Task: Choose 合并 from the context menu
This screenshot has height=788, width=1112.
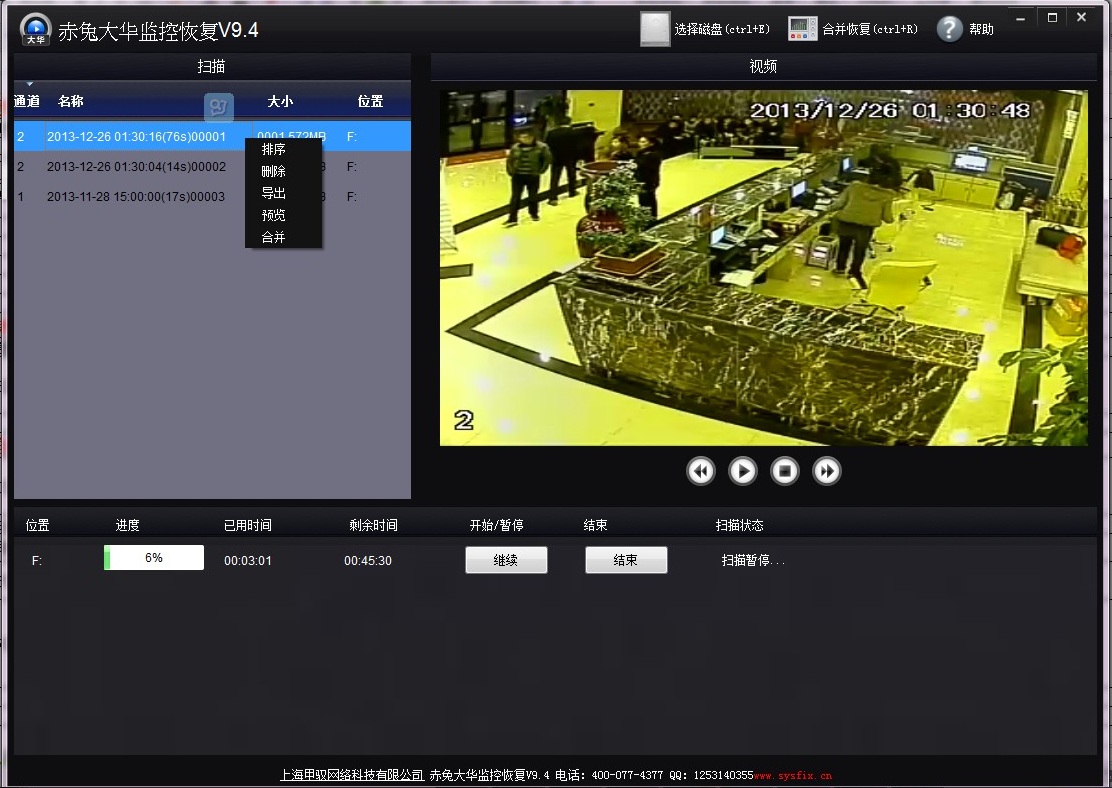Action: 274,238
